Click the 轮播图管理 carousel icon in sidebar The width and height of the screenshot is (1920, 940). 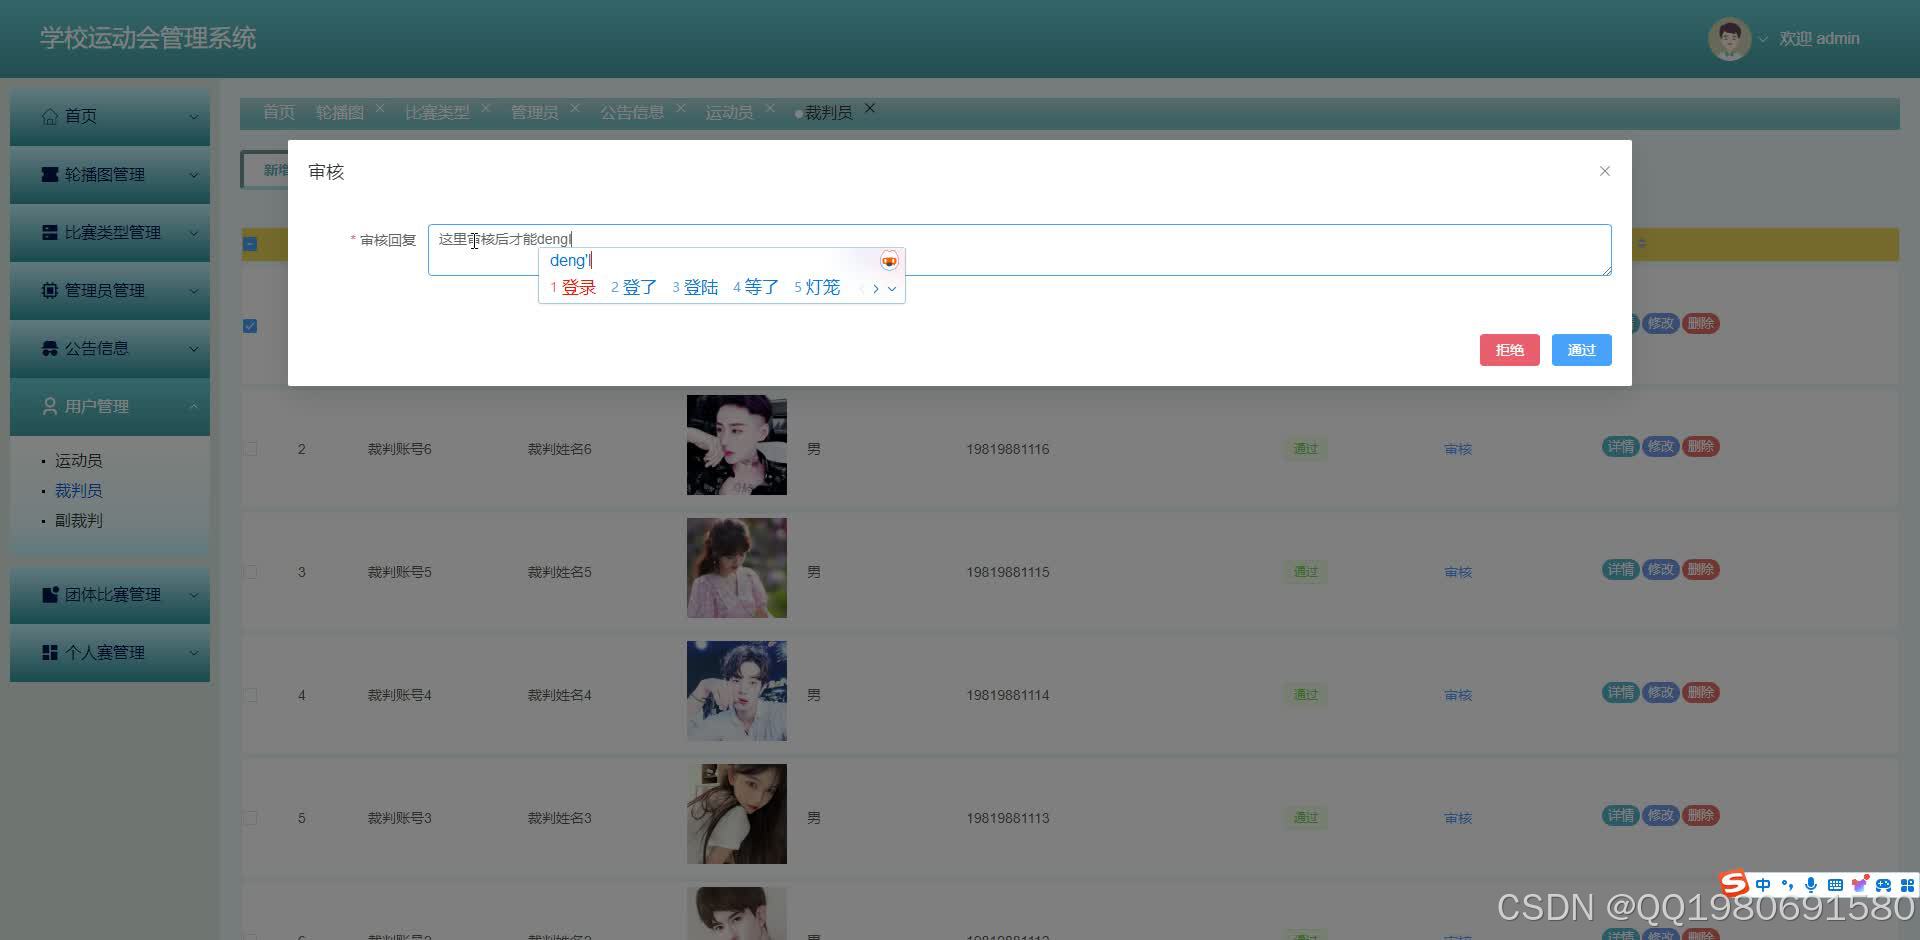point(50,174)
